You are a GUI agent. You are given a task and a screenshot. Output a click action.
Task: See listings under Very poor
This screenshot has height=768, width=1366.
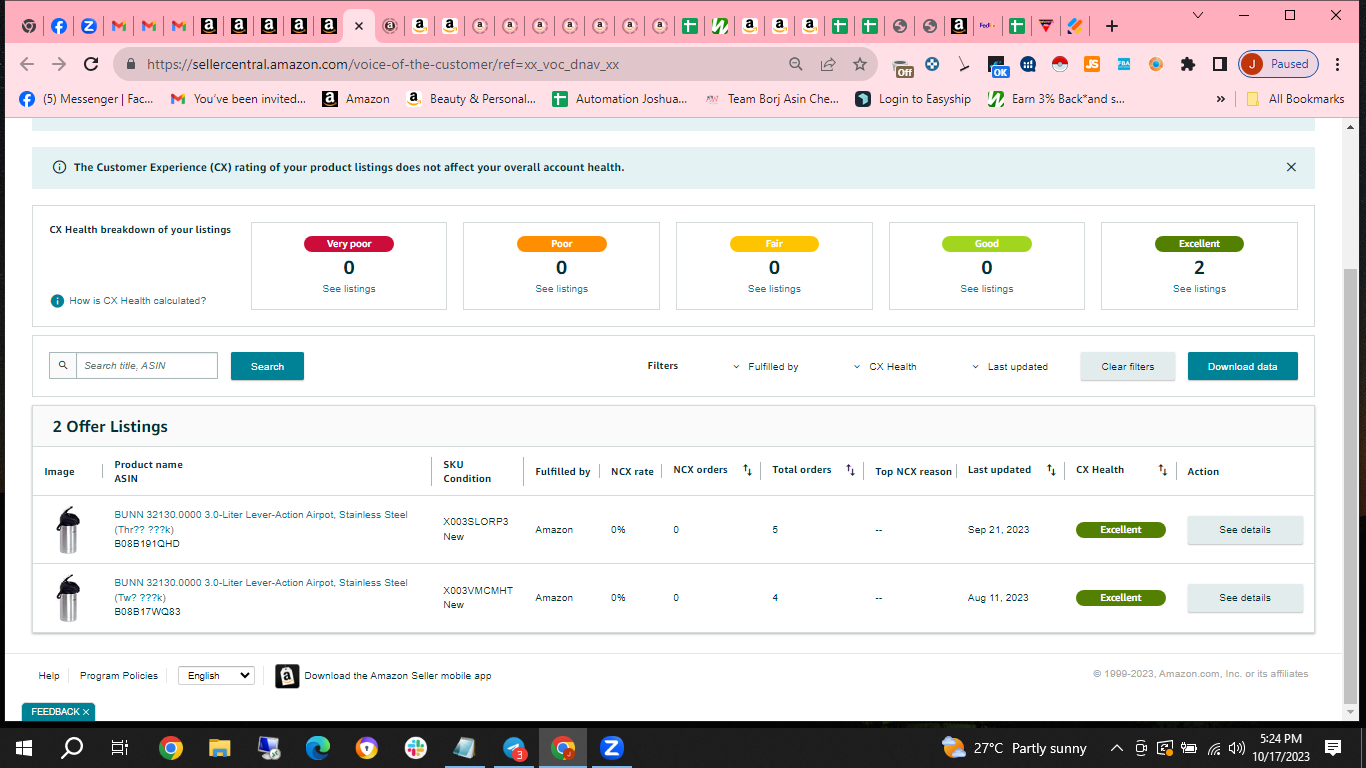tap(349, 289)
